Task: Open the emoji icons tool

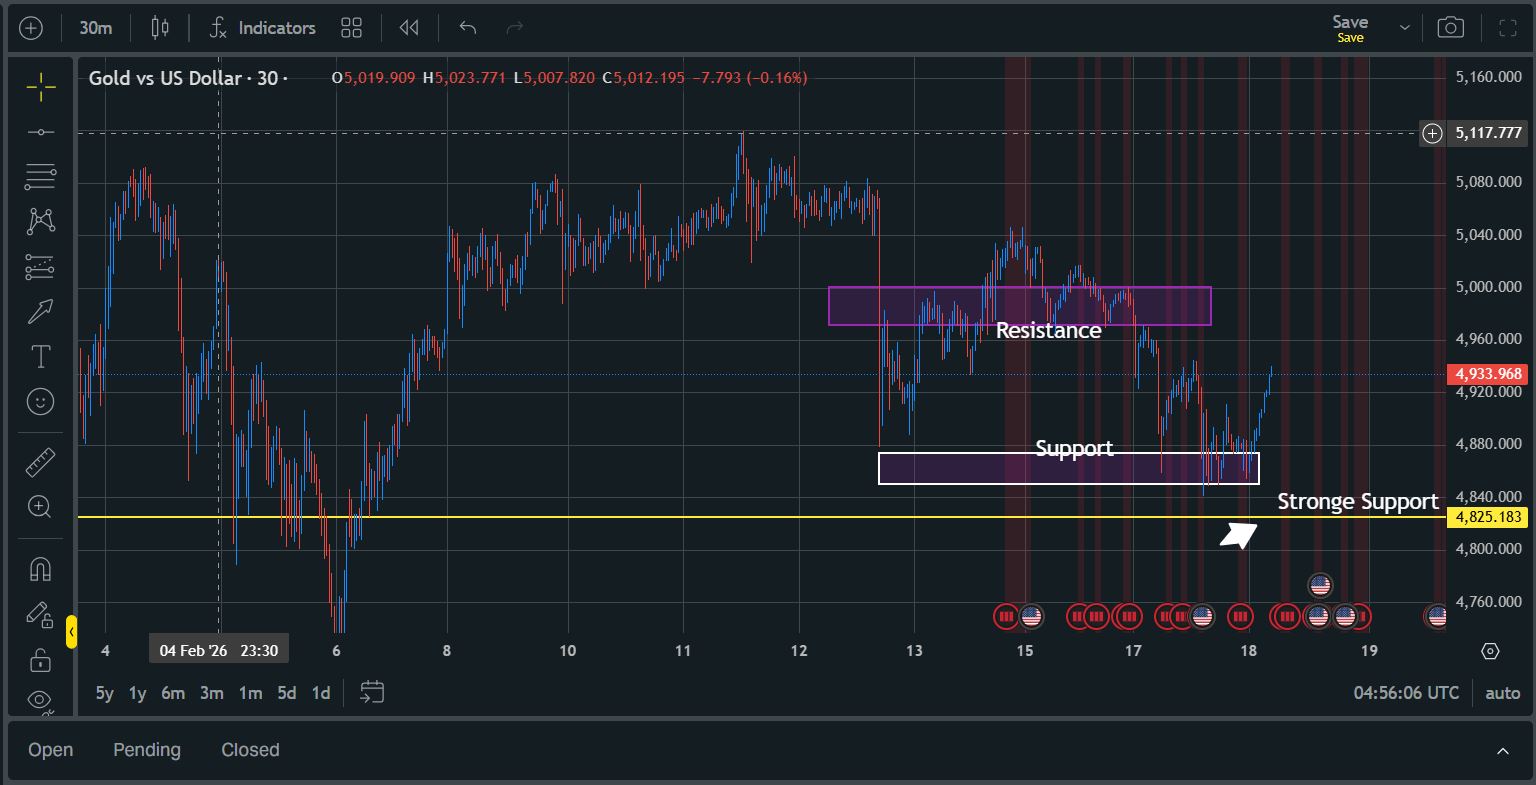Action: point(41,401)
